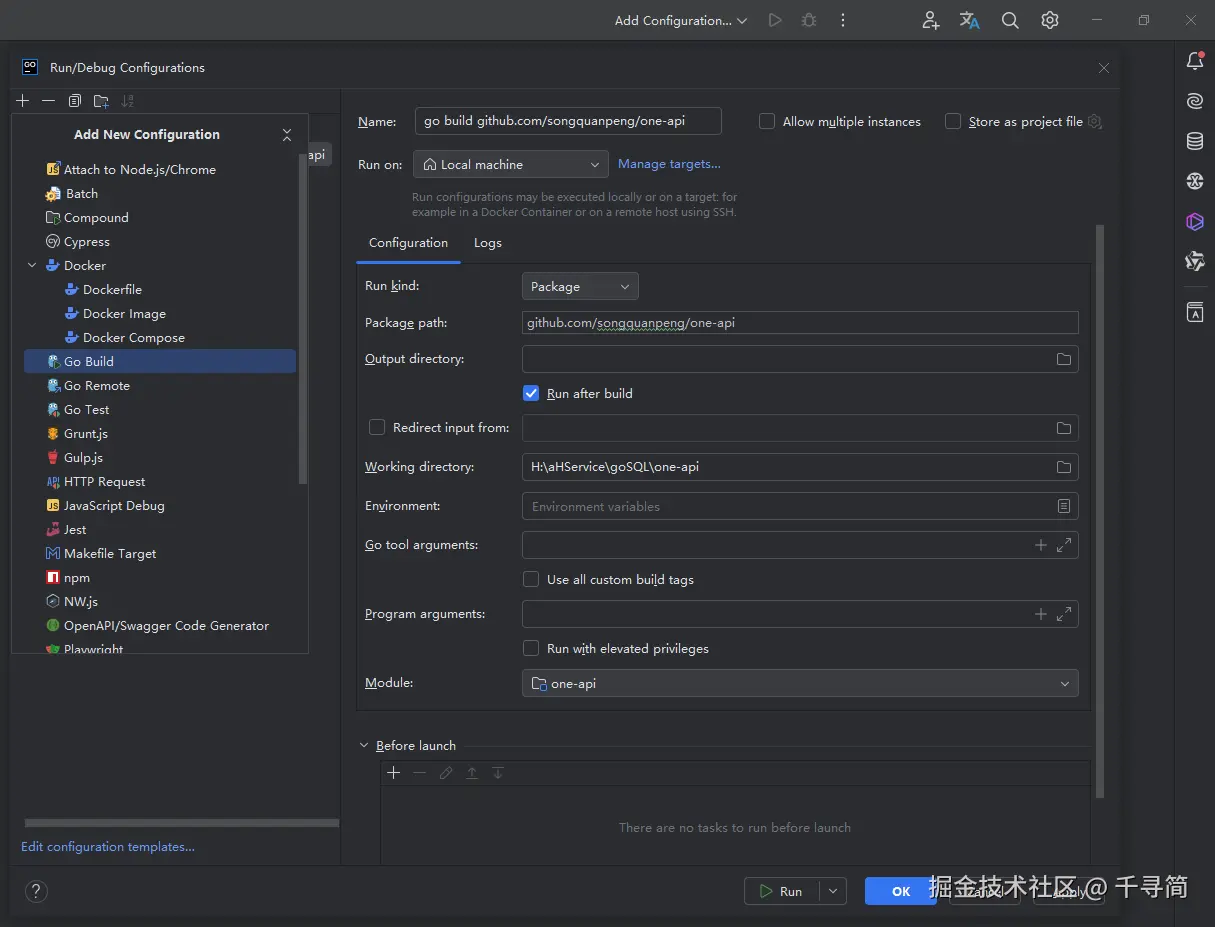Click the Working directory browse folder icon

[x=1064, y=467]
